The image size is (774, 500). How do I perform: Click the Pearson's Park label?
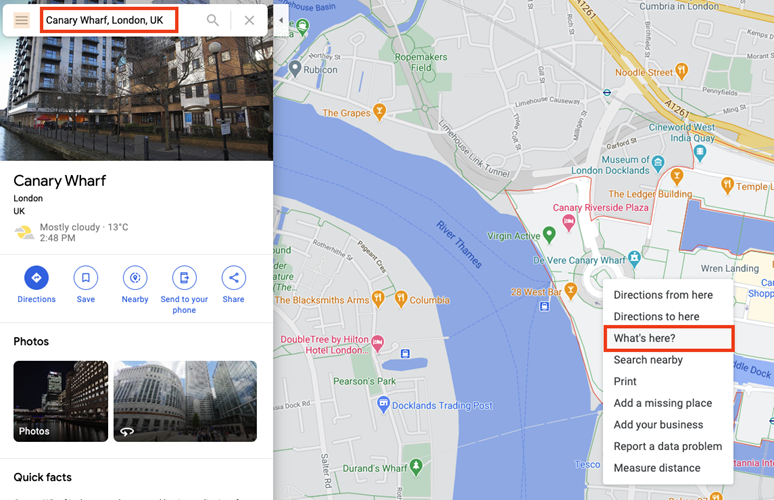point(365,381)
